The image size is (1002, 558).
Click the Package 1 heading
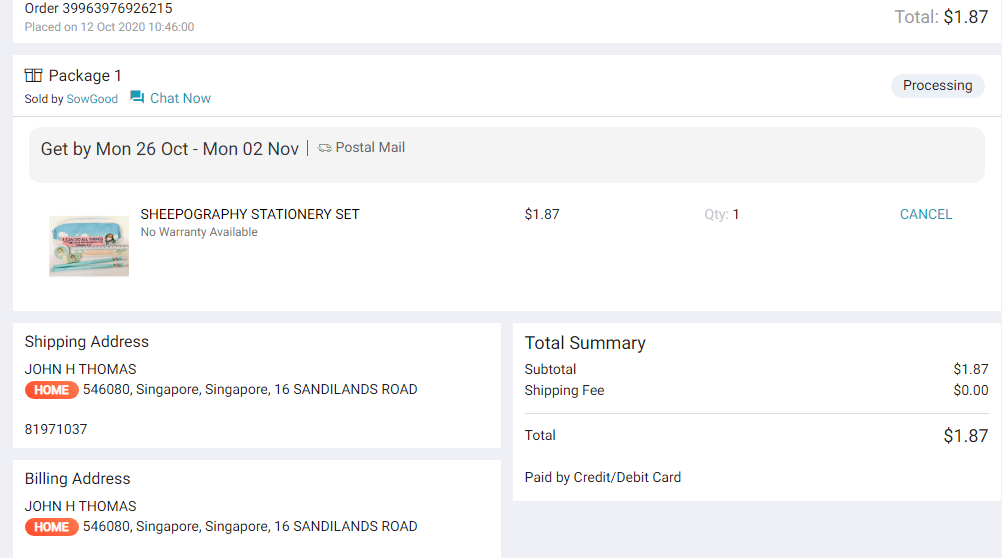(x=85, y=76)
